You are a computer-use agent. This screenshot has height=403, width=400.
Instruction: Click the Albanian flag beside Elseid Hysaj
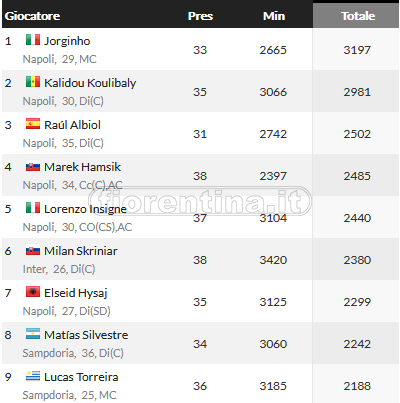point(33,292)
